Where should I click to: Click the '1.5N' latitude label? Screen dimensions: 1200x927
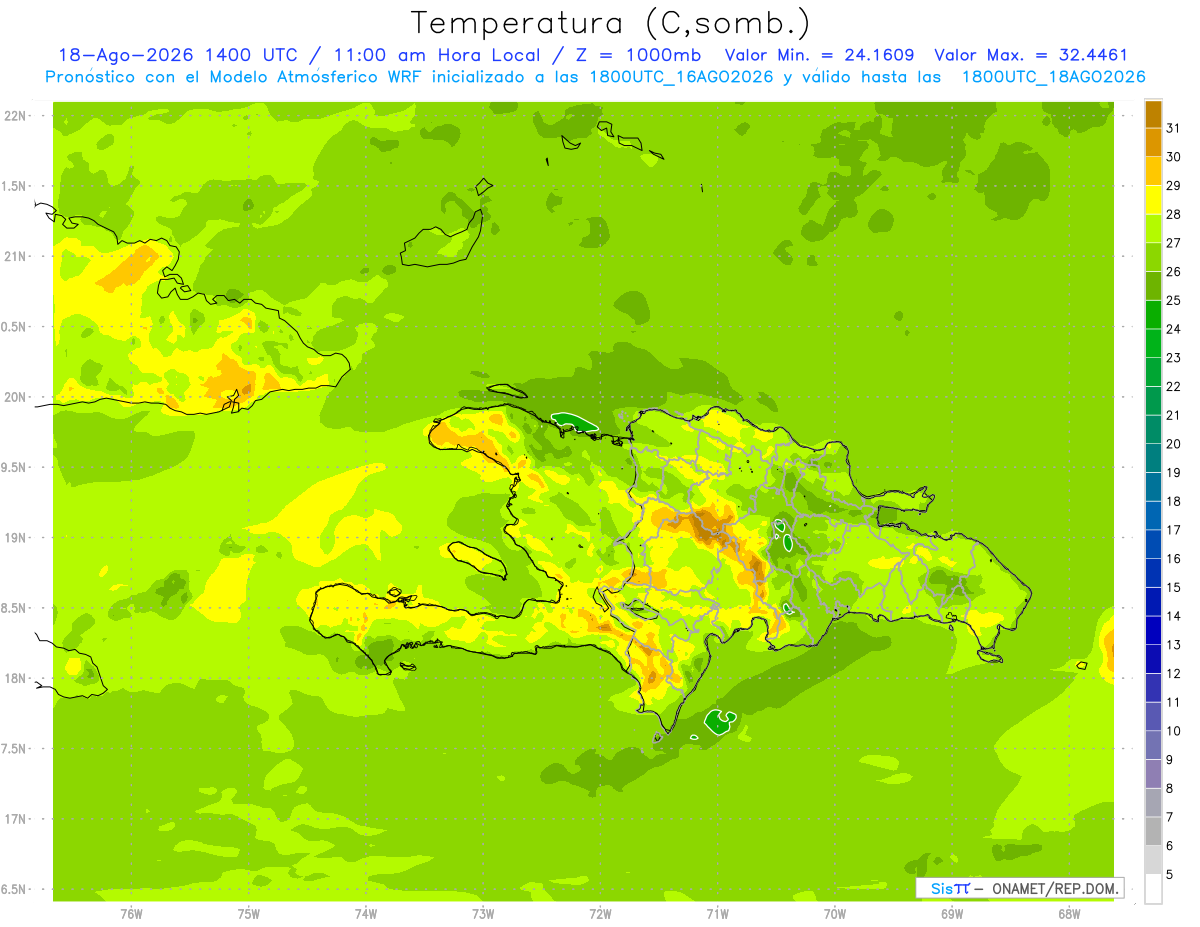(x=14, y=186)
